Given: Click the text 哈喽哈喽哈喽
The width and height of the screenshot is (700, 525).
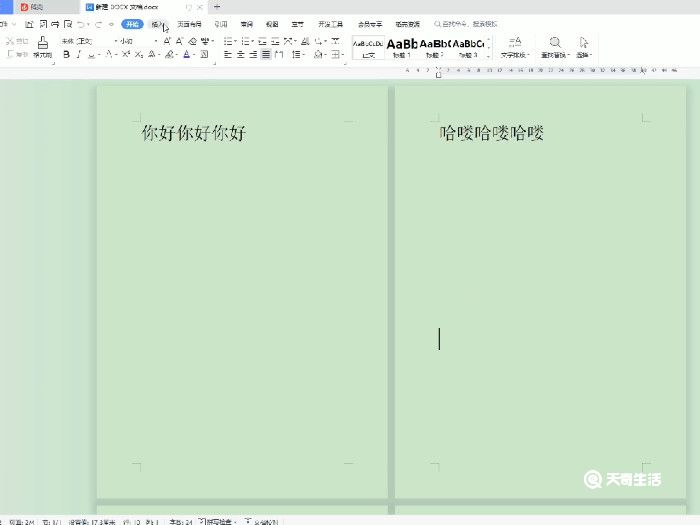Looking at the screenshot, I should click(492, 133).
